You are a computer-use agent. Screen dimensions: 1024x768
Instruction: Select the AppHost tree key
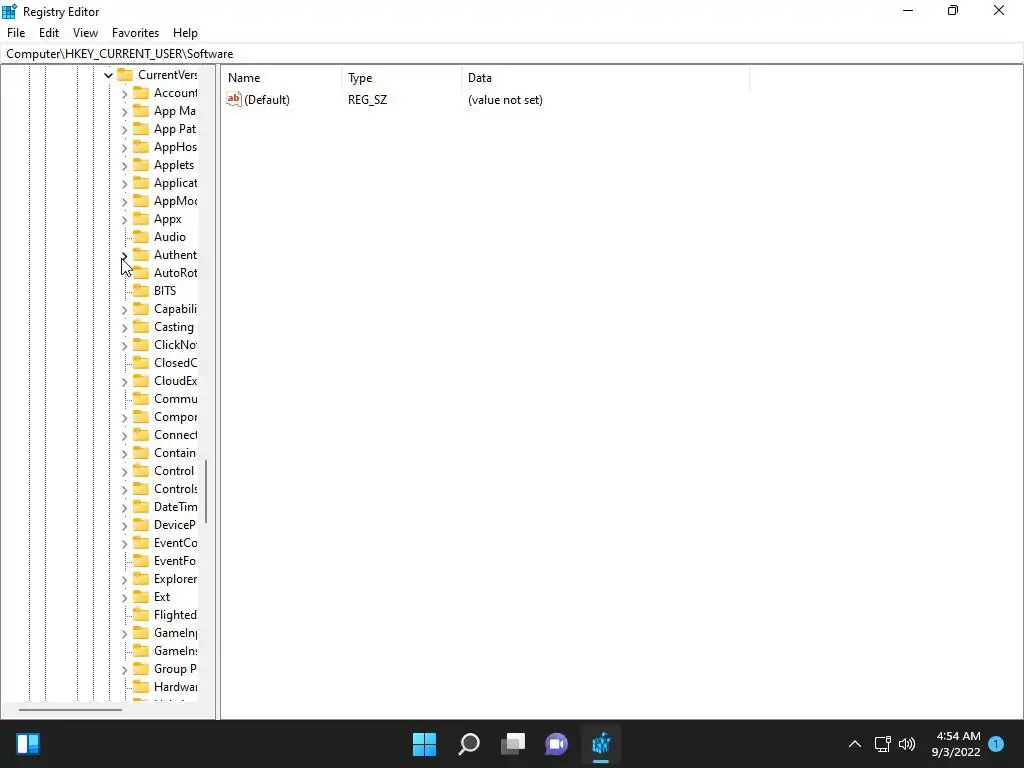click(x=175, y=147)
